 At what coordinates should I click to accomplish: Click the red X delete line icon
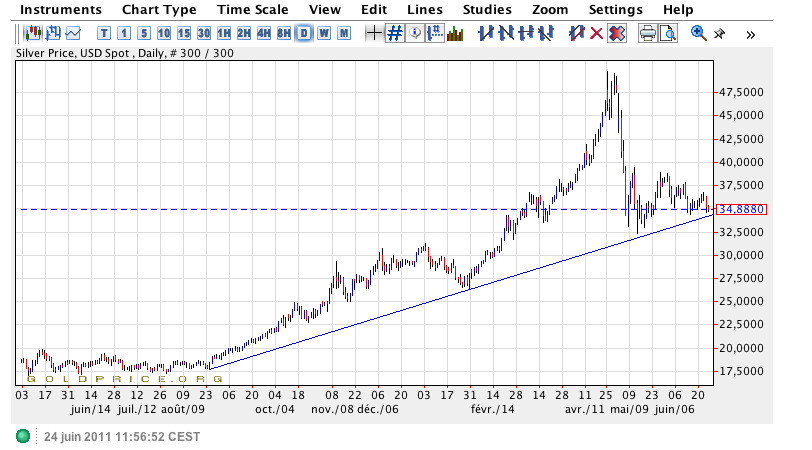pyautogui.click(x=597, y=33)
